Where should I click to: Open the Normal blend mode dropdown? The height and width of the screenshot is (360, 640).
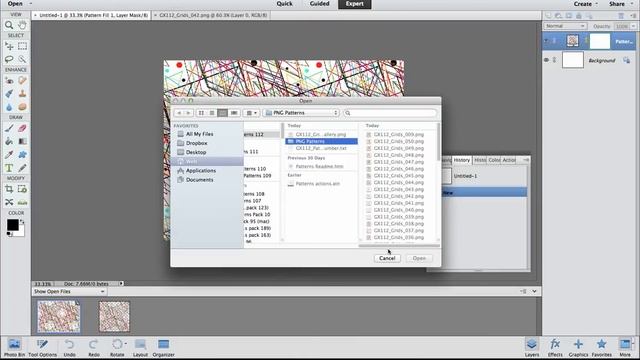point(565,26)
